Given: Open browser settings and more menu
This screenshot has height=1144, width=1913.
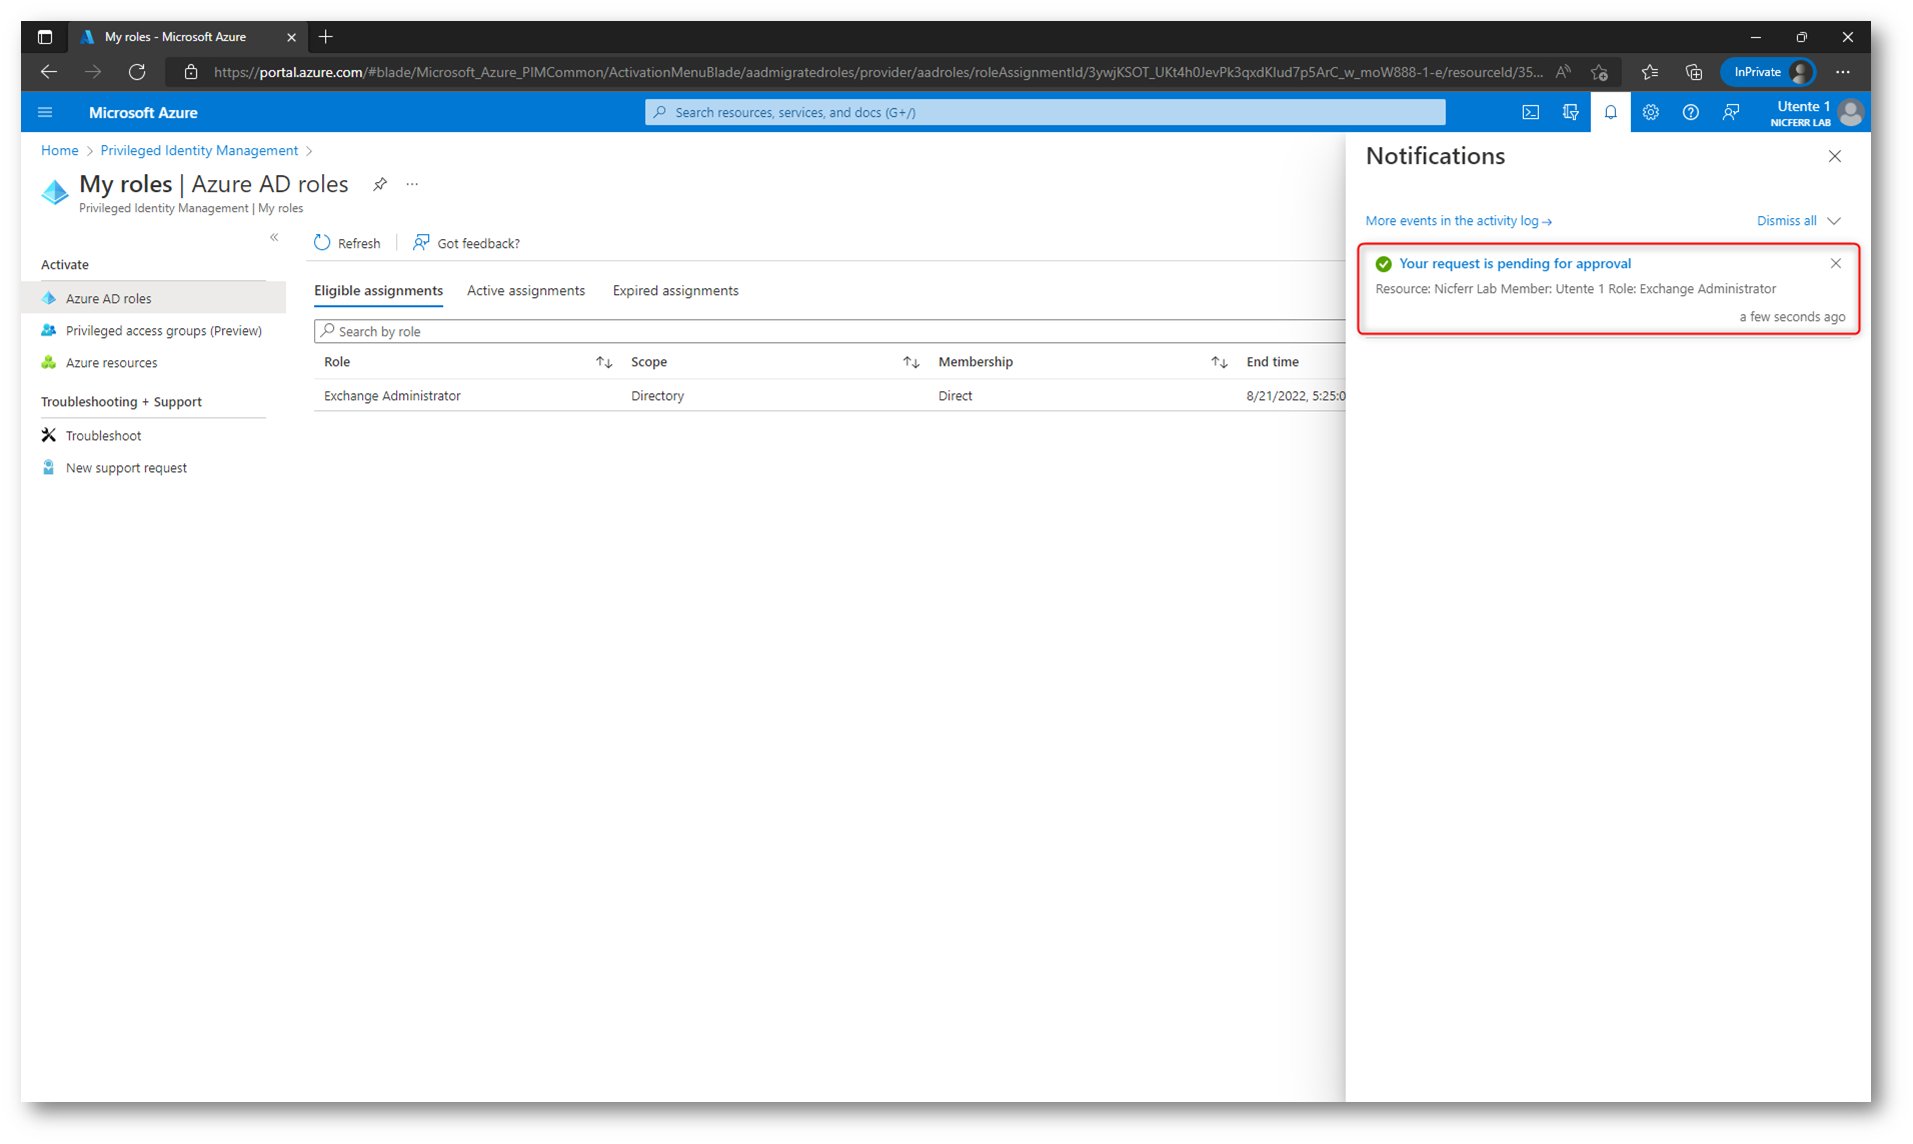Looking at the screenshot, I should pyautogui.click(x=1842, y=72).
